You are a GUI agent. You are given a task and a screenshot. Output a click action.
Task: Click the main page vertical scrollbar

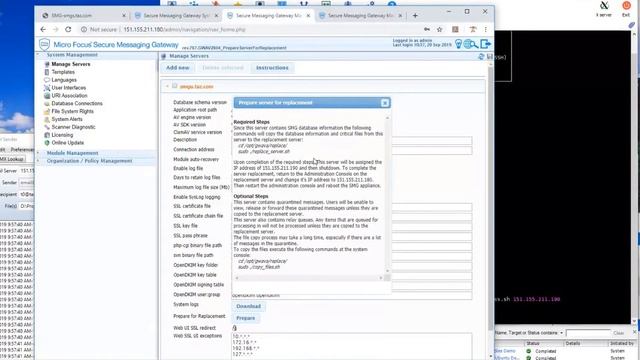pos(490,210)
